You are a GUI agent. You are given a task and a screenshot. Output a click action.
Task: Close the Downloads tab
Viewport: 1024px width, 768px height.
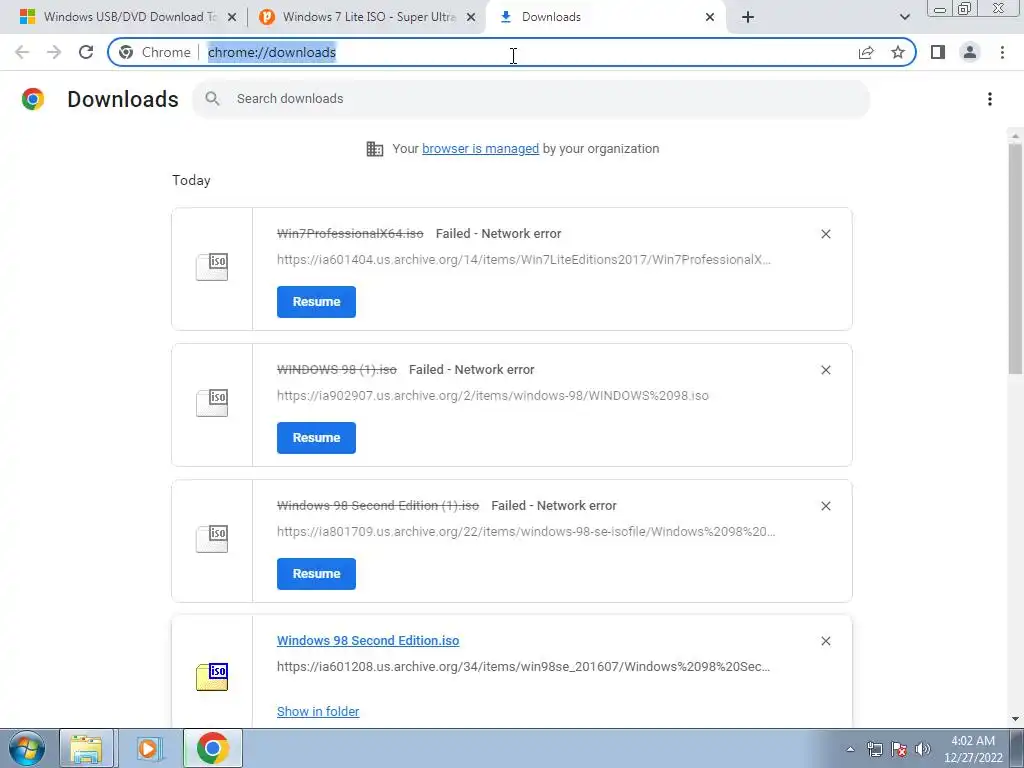710,17
